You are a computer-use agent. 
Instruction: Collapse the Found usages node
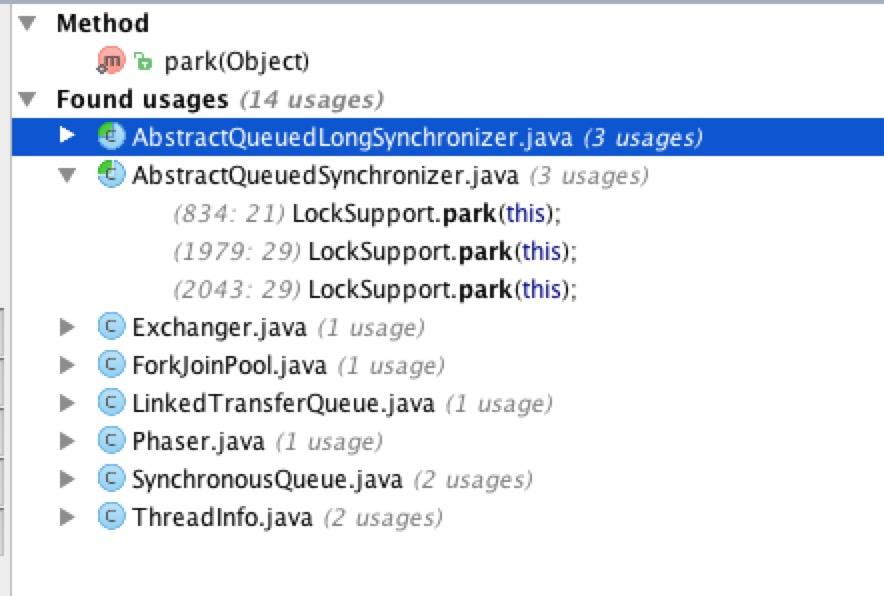[27, 99]
